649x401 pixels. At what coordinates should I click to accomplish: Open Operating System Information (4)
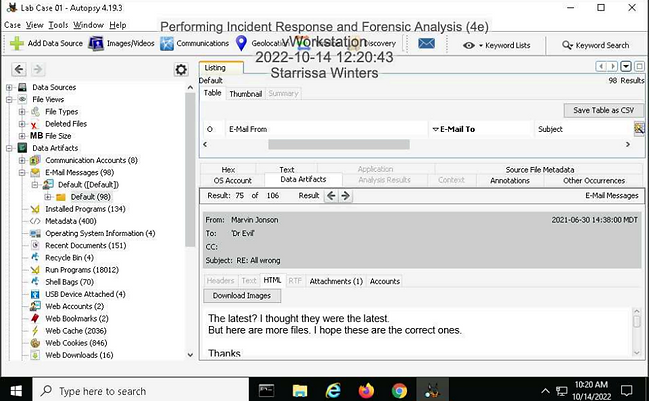(100, 233)
